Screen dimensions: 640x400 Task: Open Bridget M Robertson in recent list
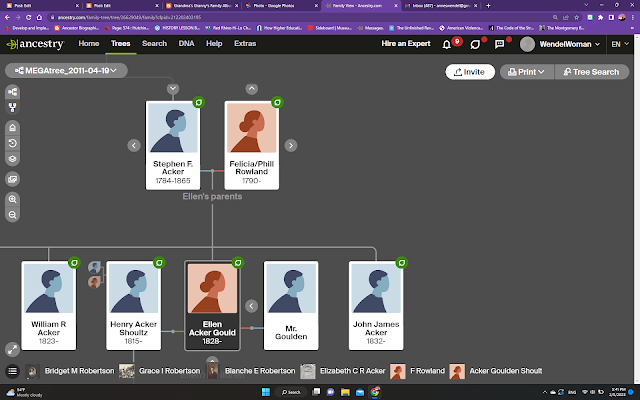[x=70, y=371]
